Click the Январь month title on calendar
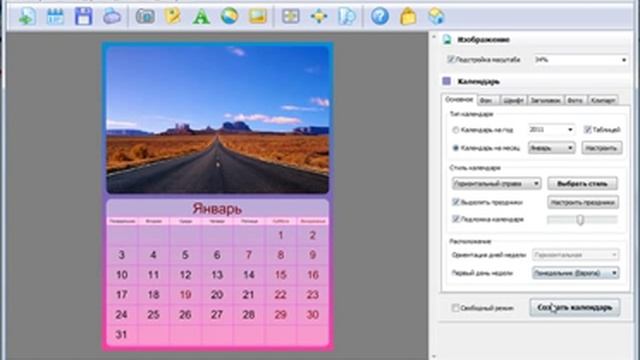This screenshot has height=360, width=640. click(x=217, y=209)
